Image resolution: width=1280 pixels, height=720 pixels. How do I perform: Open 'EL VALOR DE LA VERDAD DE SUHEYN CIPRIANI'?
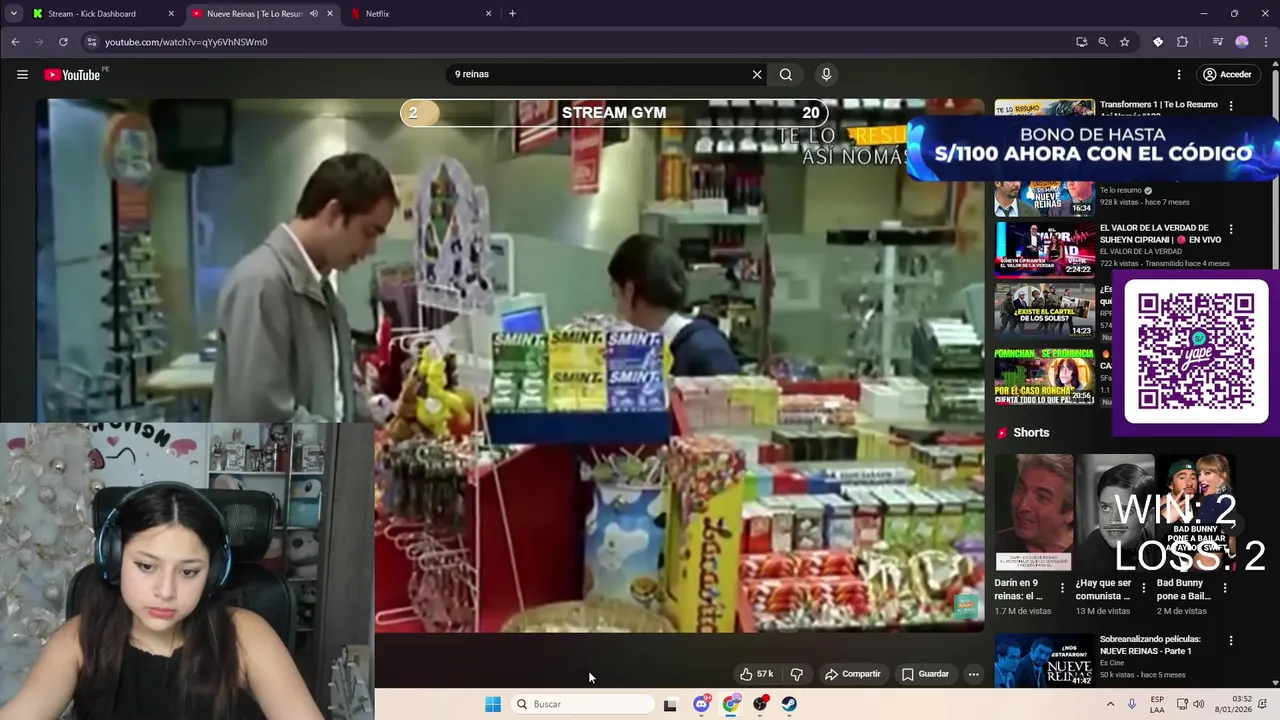1160,234
